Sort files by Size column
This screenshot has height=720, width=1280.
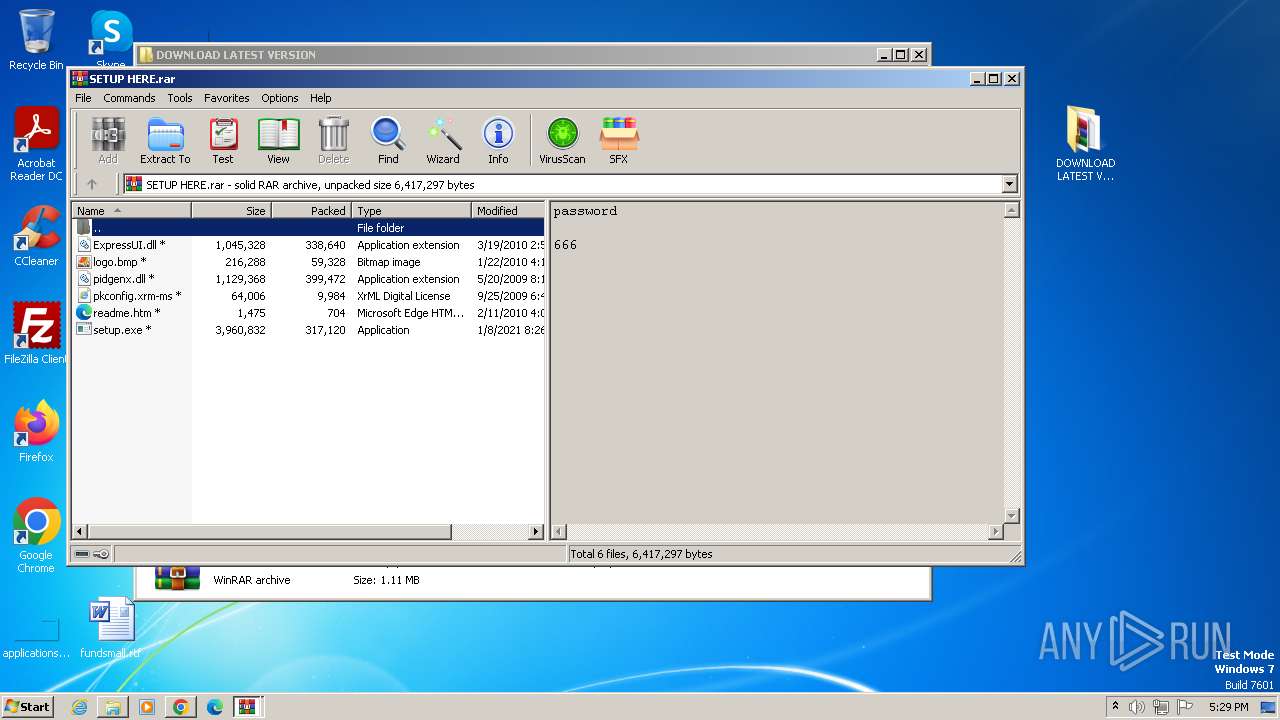point(231,211)
